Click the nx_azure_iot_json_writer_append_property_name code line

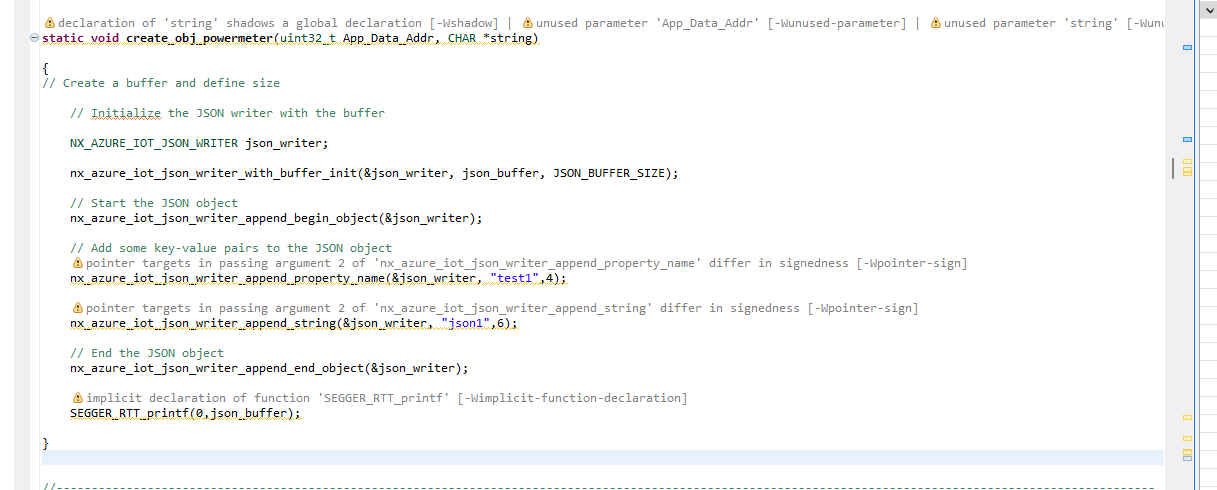tap(318, 278)
